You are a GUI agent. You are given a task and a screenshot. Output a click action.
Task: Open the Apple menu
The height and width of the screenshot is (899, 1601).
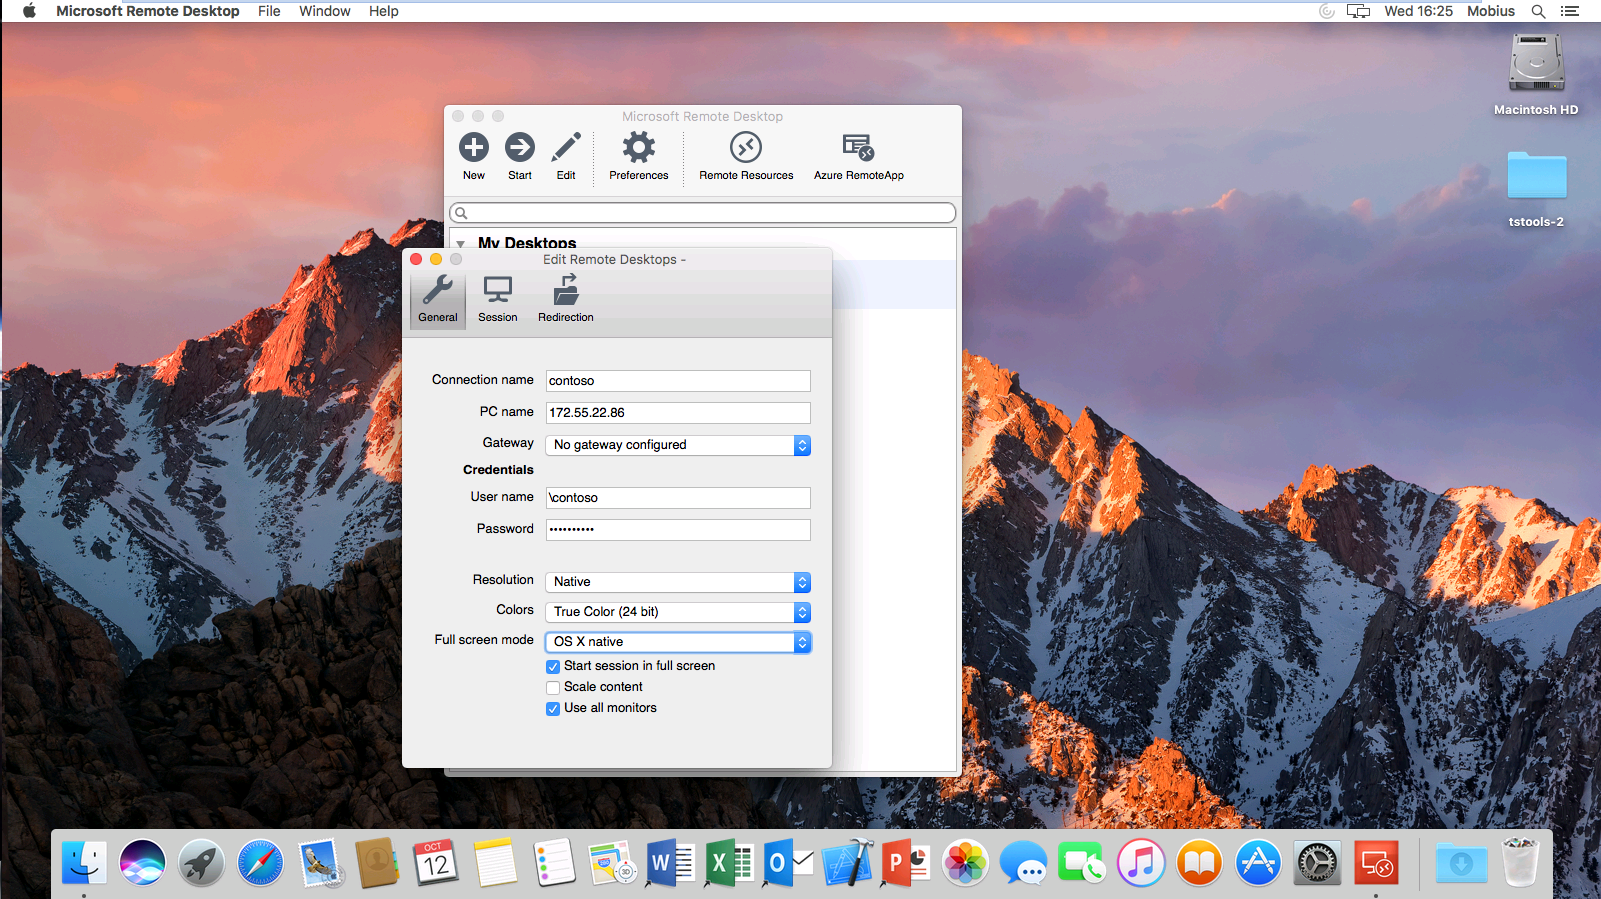click(29, 11)
